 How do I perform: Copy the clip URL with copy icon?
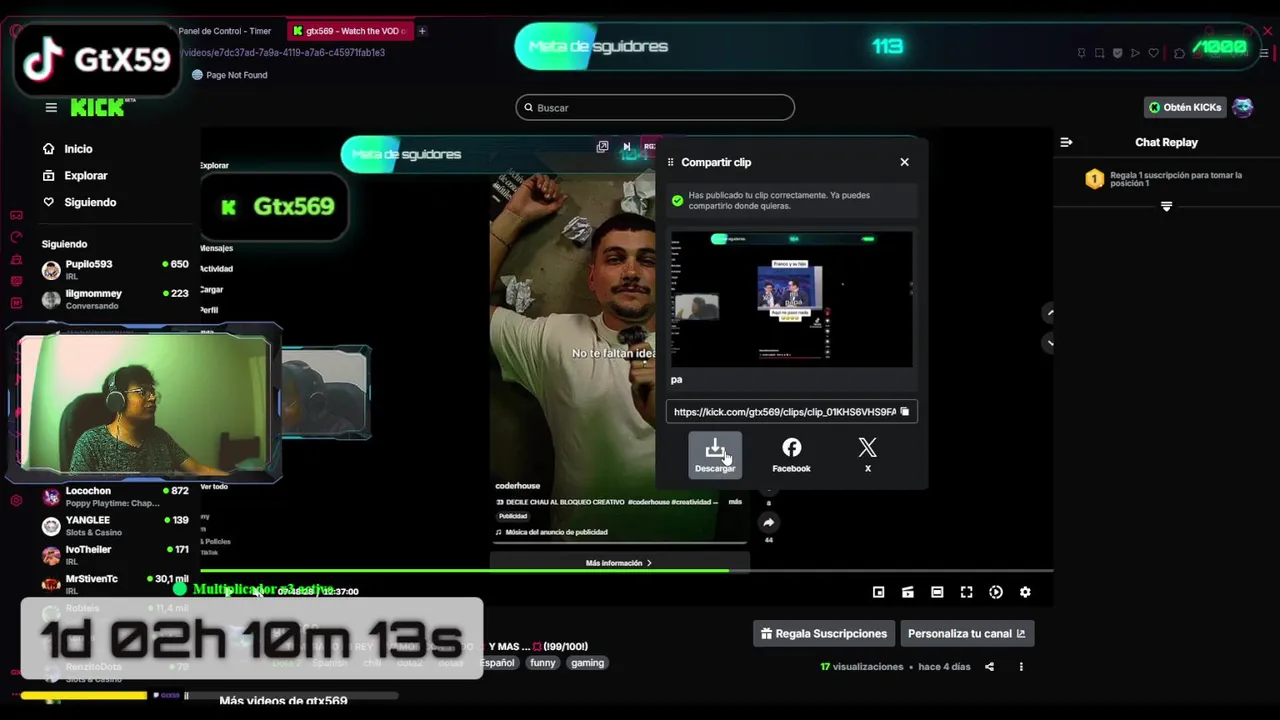point(905,412)
